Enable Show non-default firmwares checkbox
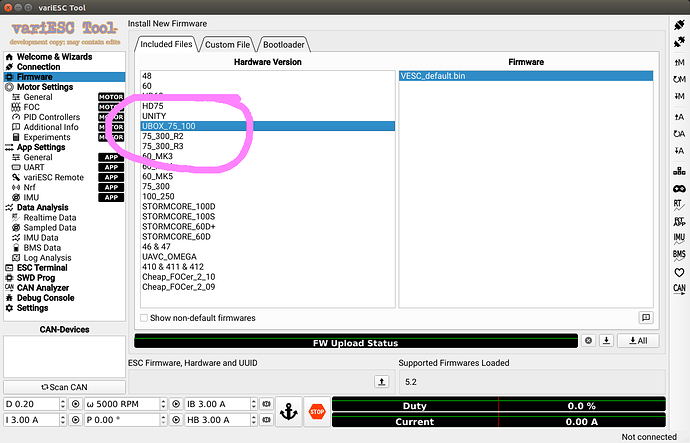This screenshot has width=690, height=443. pos(144,318)
